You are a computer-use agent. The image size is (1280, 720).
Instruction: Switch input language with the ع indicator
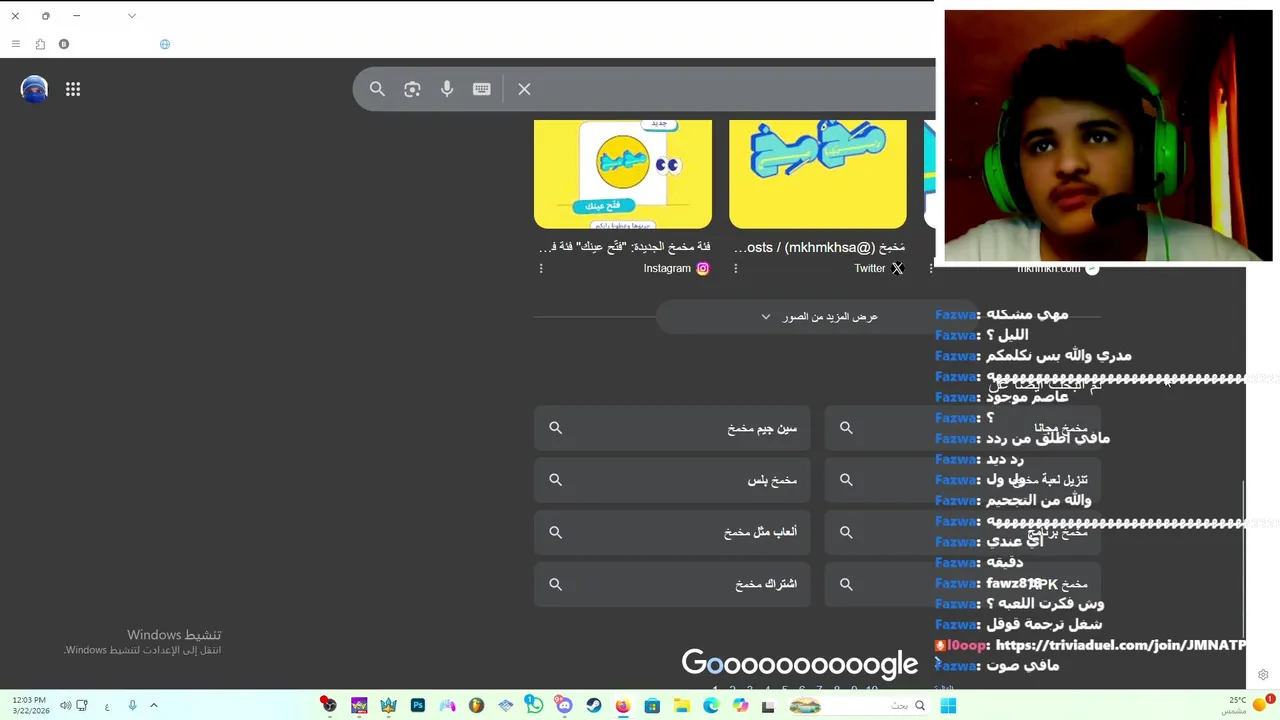(107, 706)
